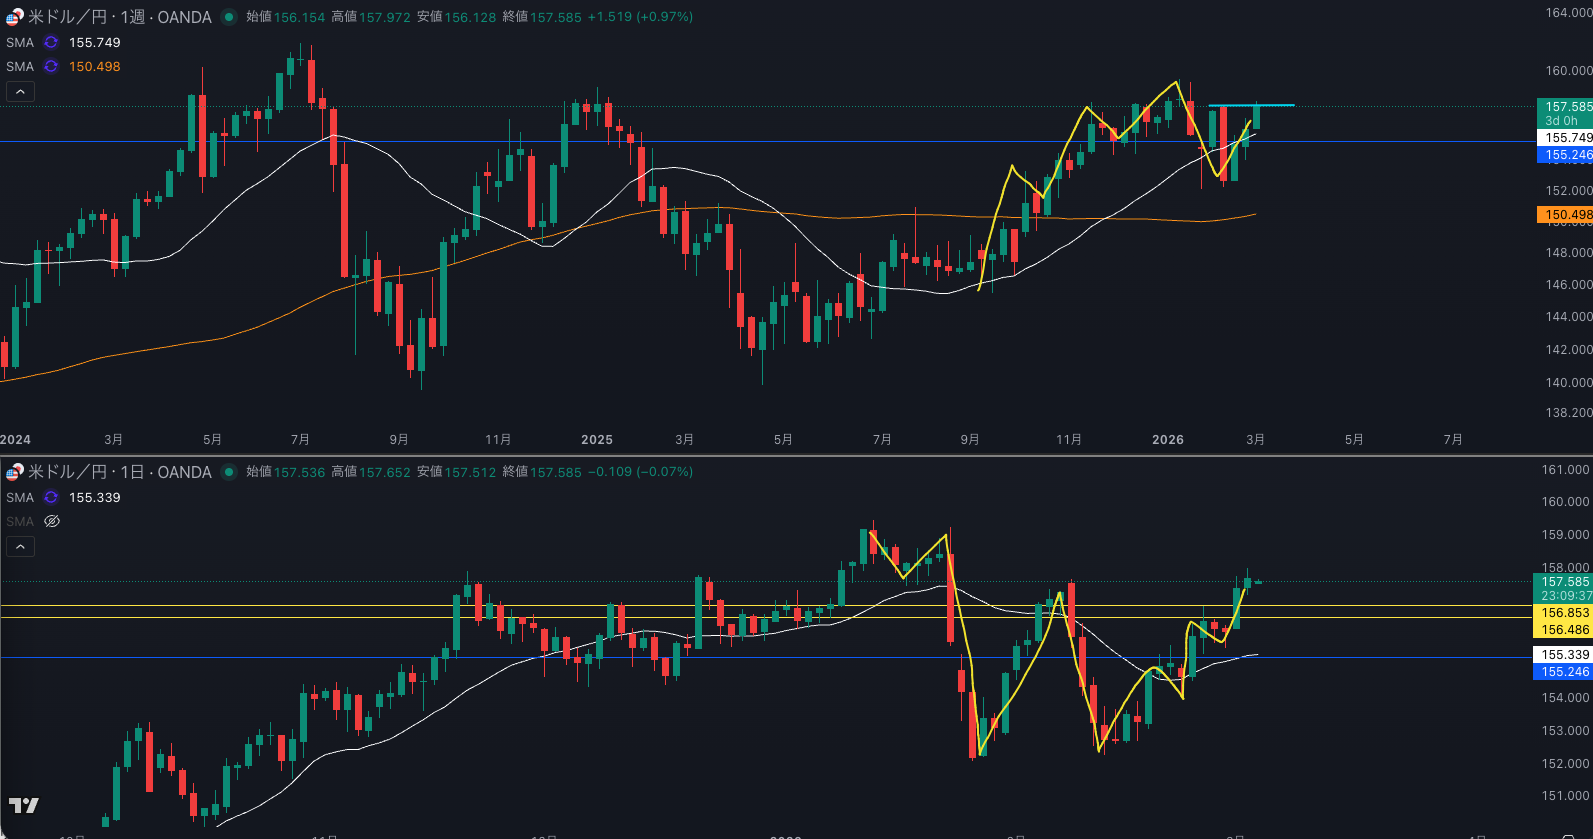Screen dimensions: 1593x839
Task: Click the TradingView logo on daily chart
Action: [24, 805]
